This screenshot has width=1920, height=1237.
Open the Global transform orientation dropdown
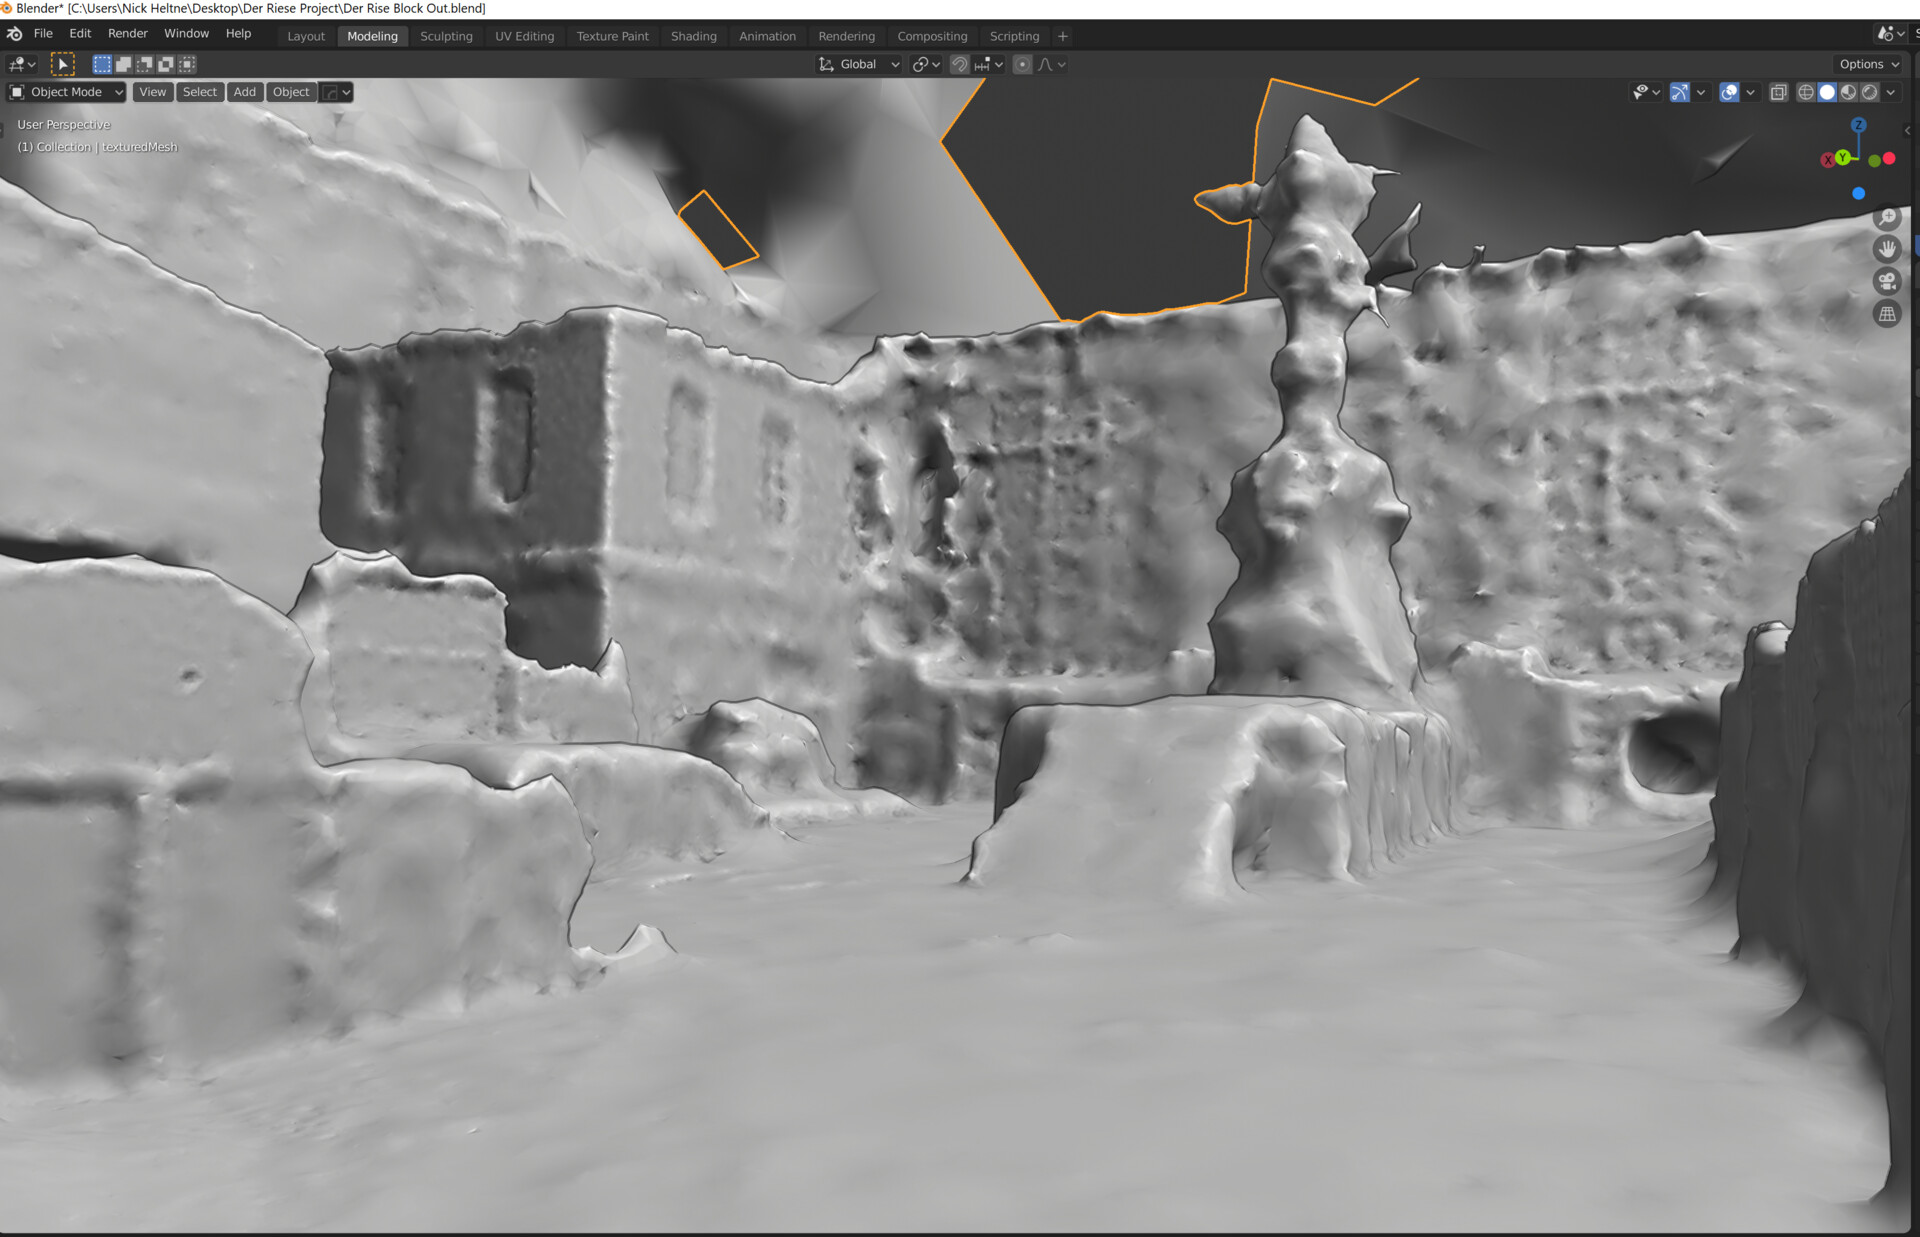pos(859,64)
